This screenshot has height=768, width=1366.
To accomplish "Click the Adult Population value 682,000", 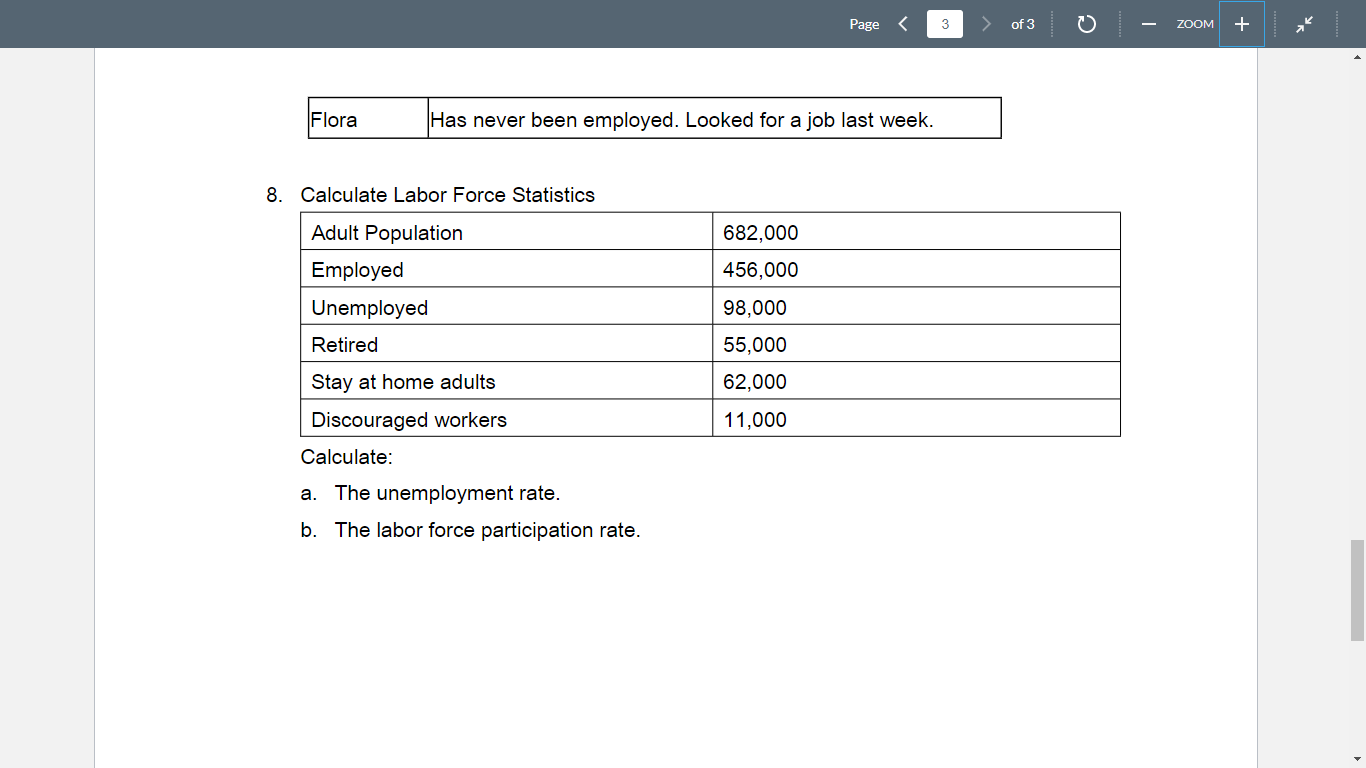I will click(x=762, y=232).
